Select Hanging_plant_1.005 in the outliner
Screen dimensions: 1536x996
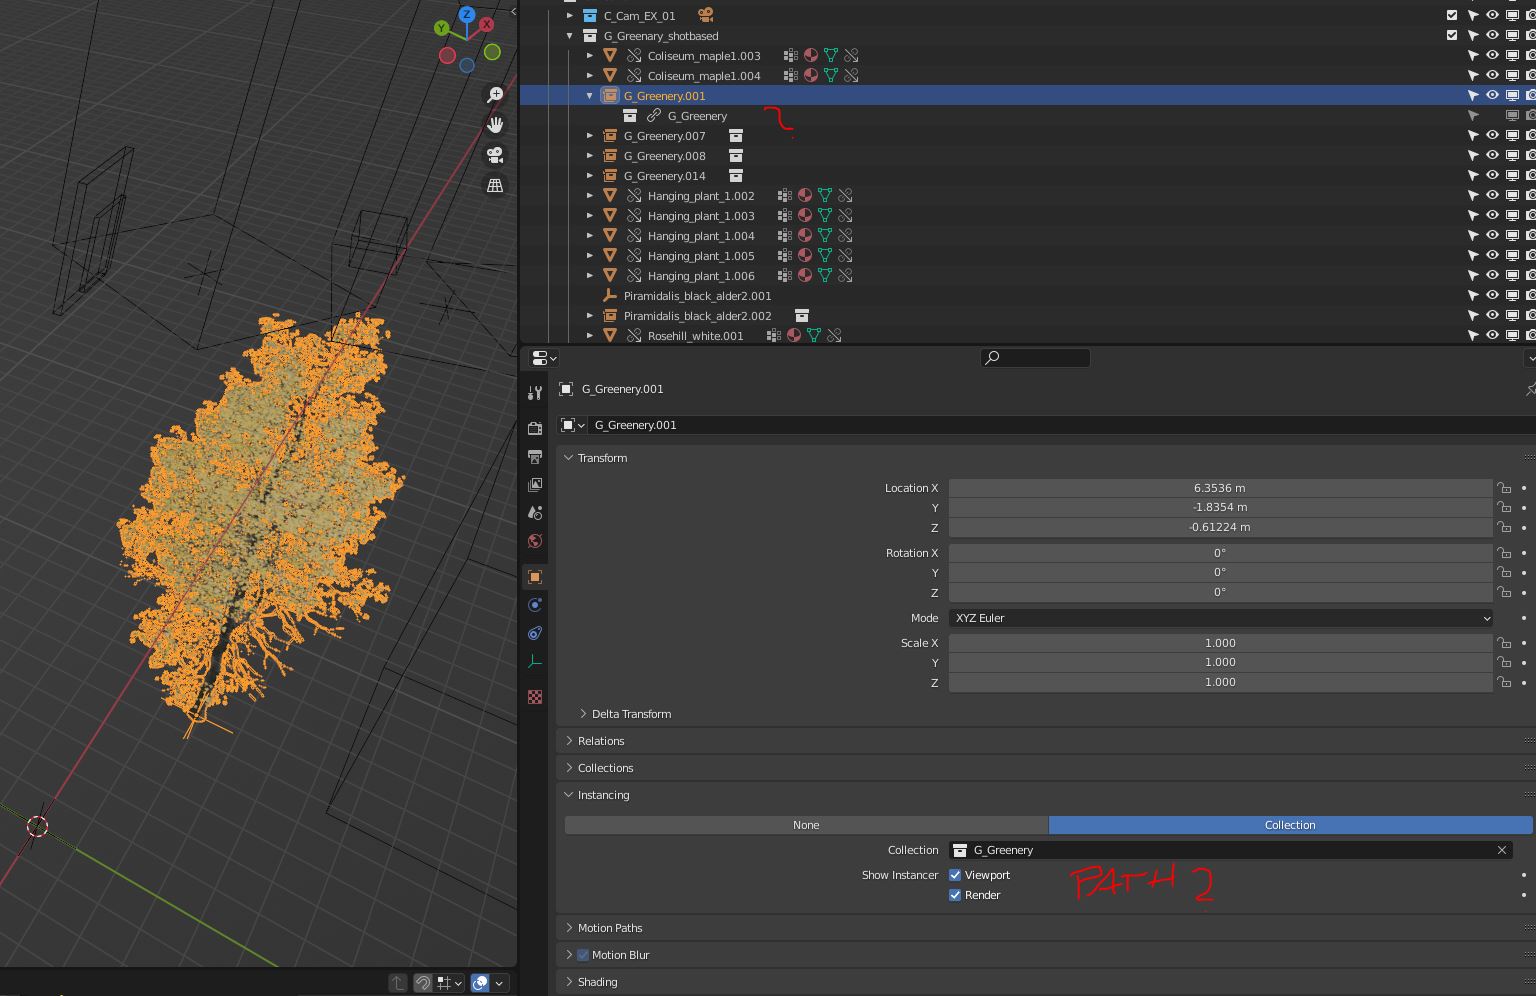pos(701,256)
